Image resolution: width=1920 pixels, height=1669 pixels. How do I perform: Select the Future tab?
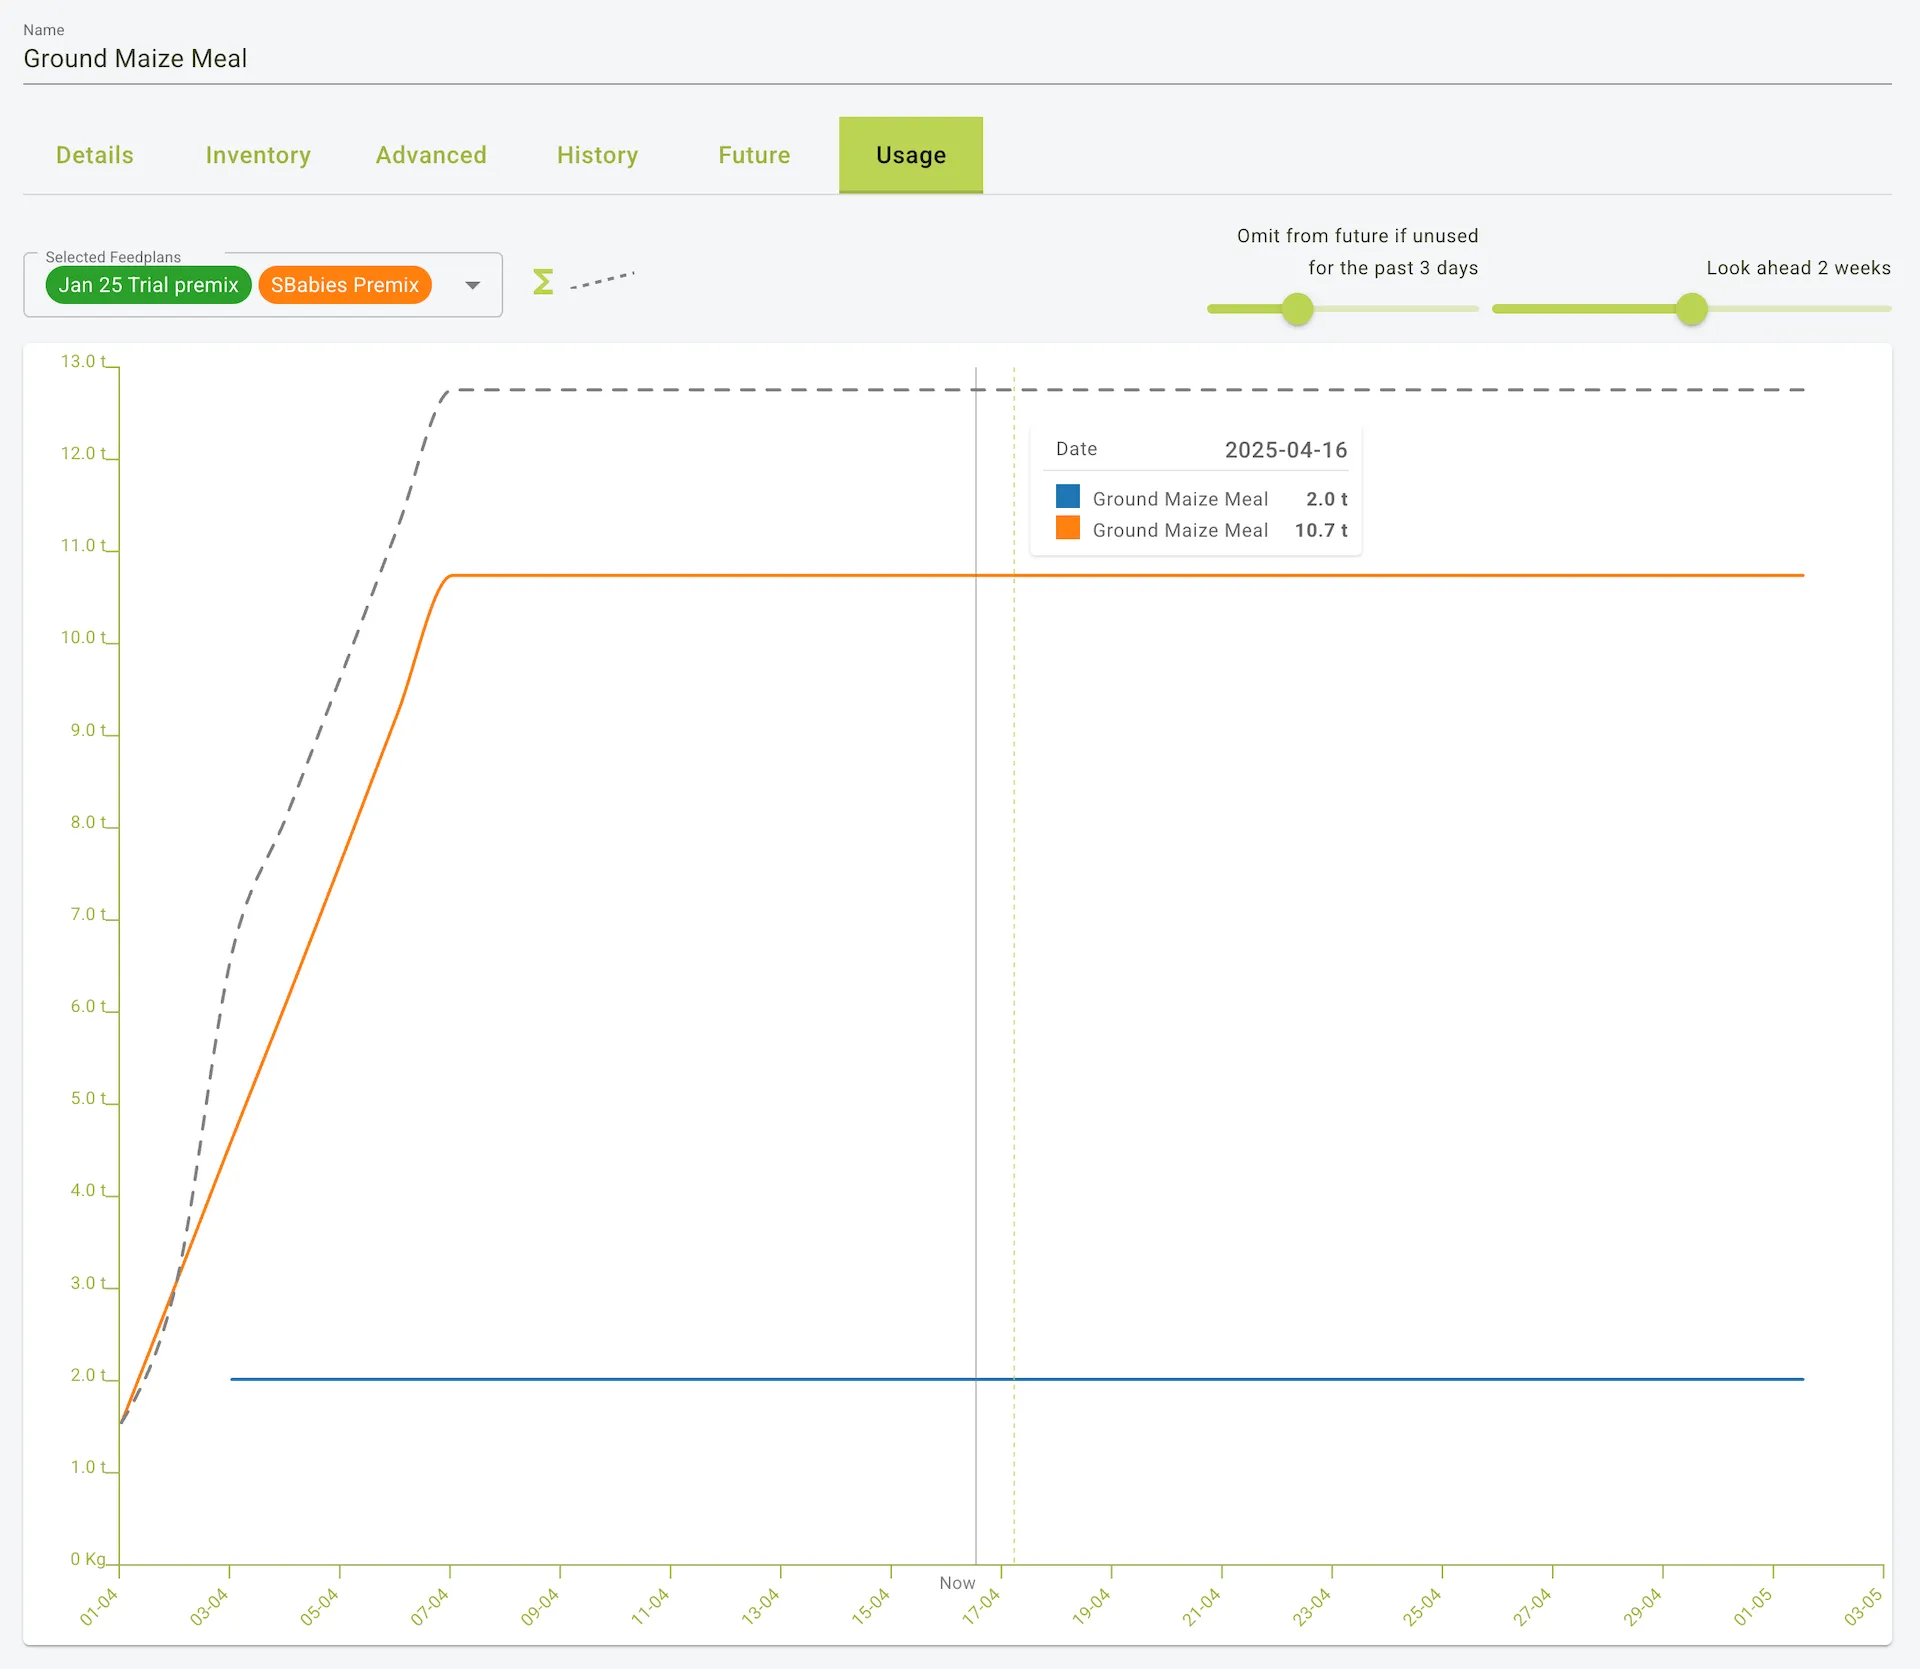[754, 155]
